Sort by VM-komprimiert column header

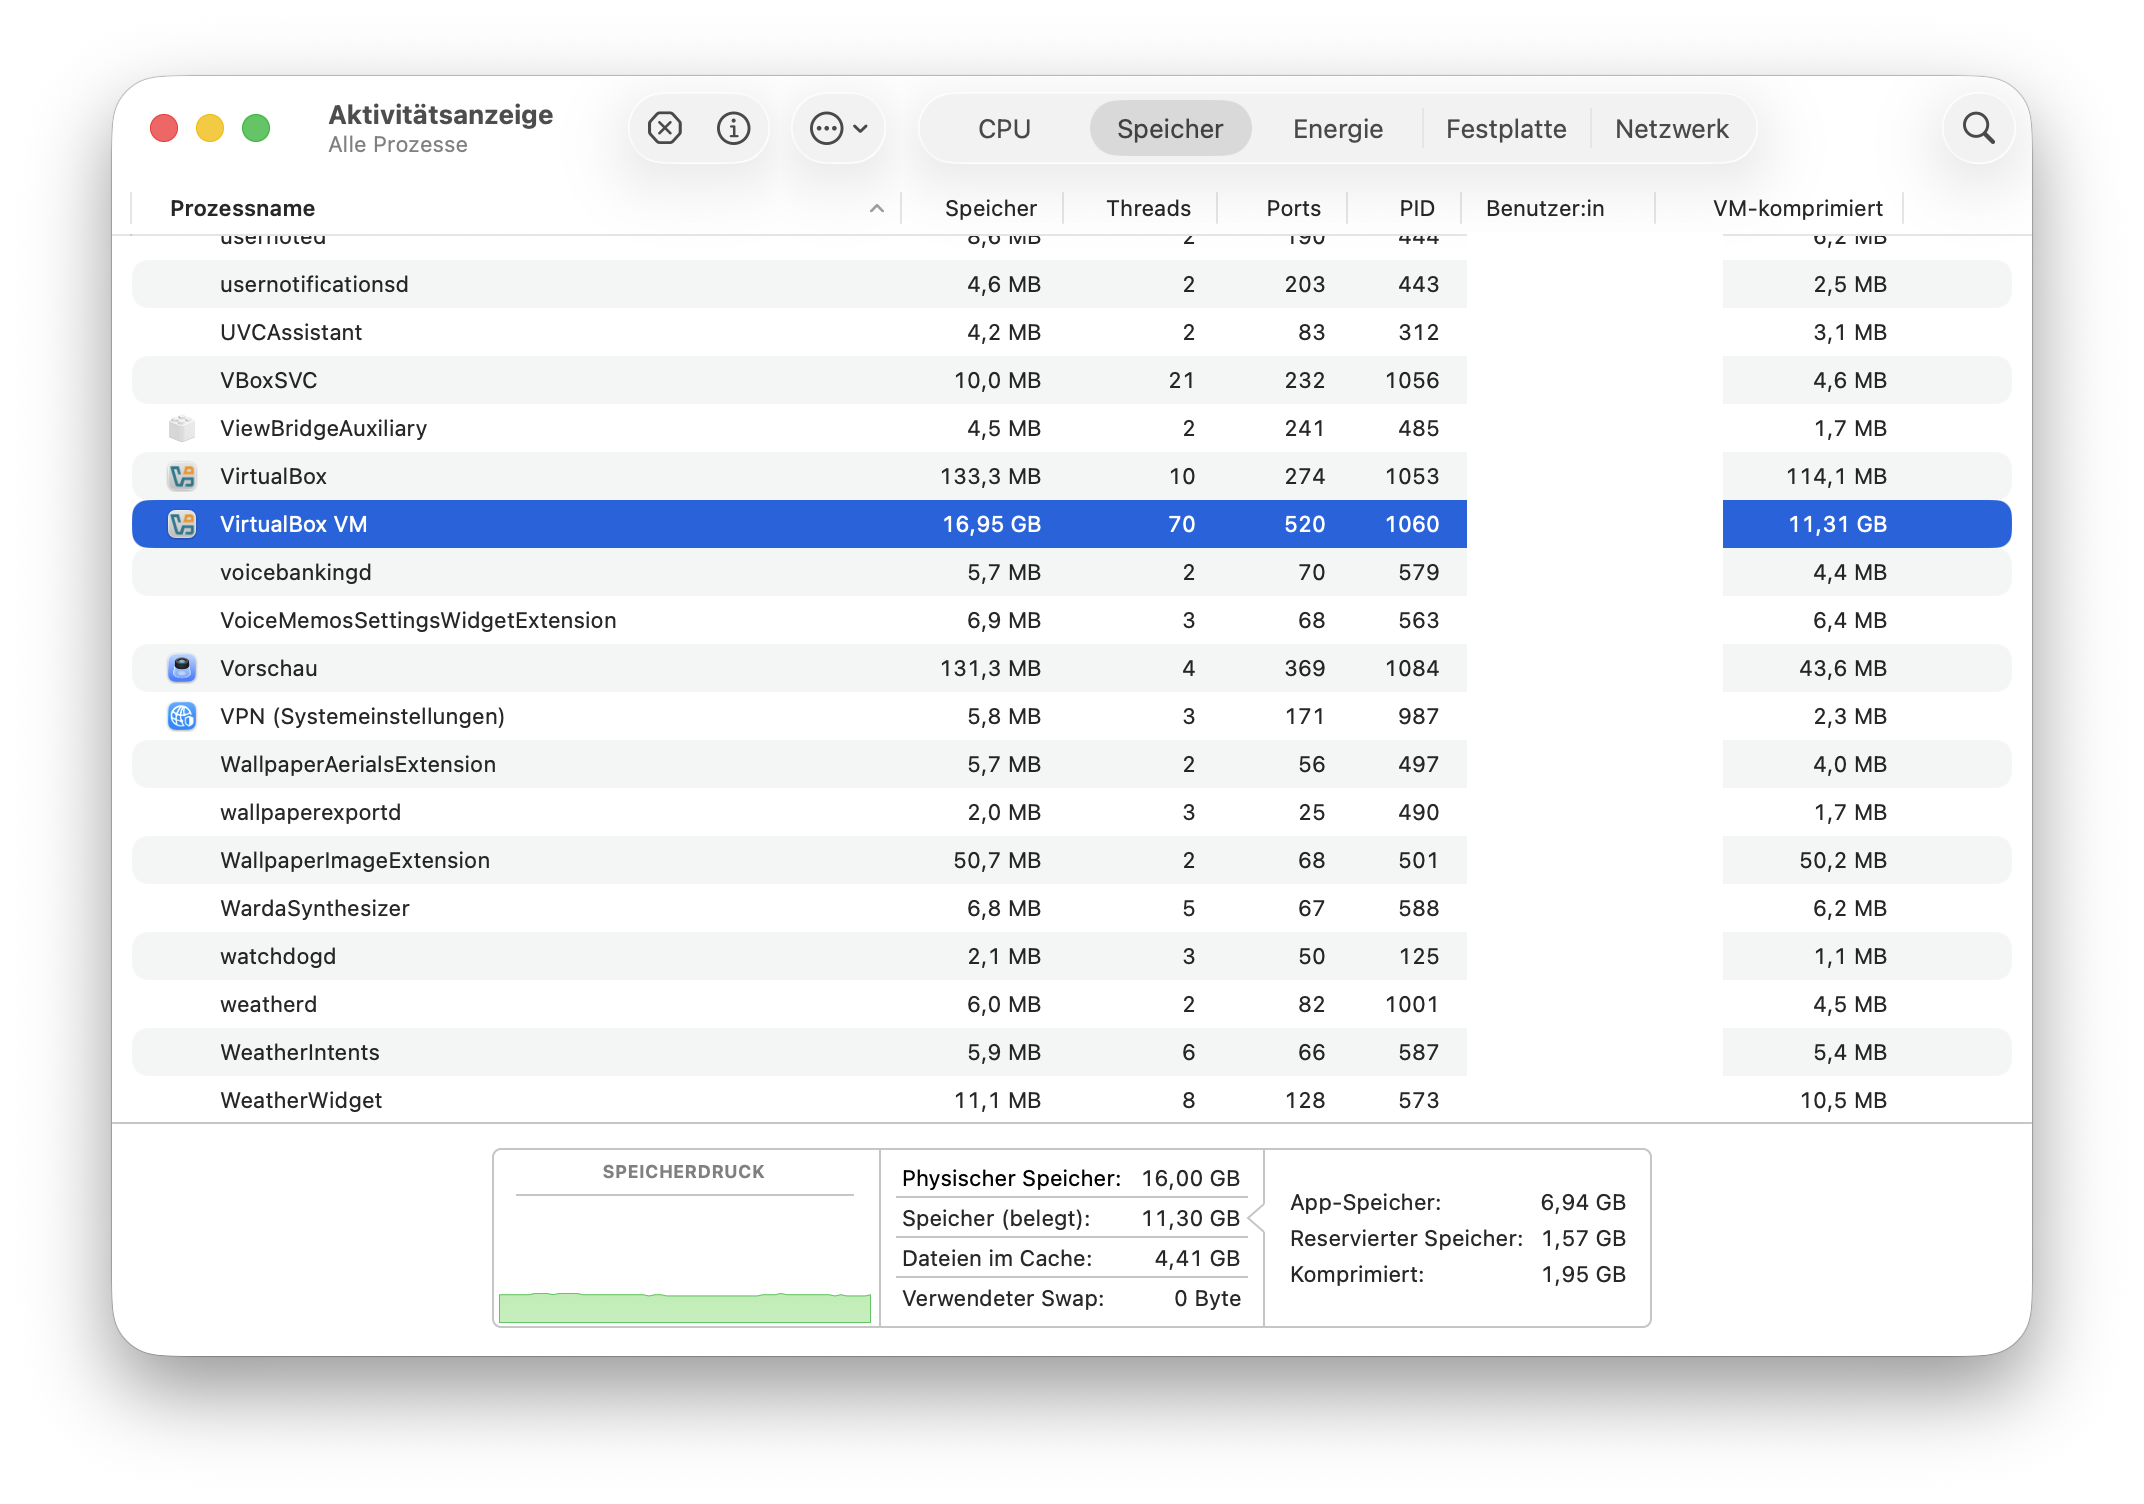[1797, 208]
